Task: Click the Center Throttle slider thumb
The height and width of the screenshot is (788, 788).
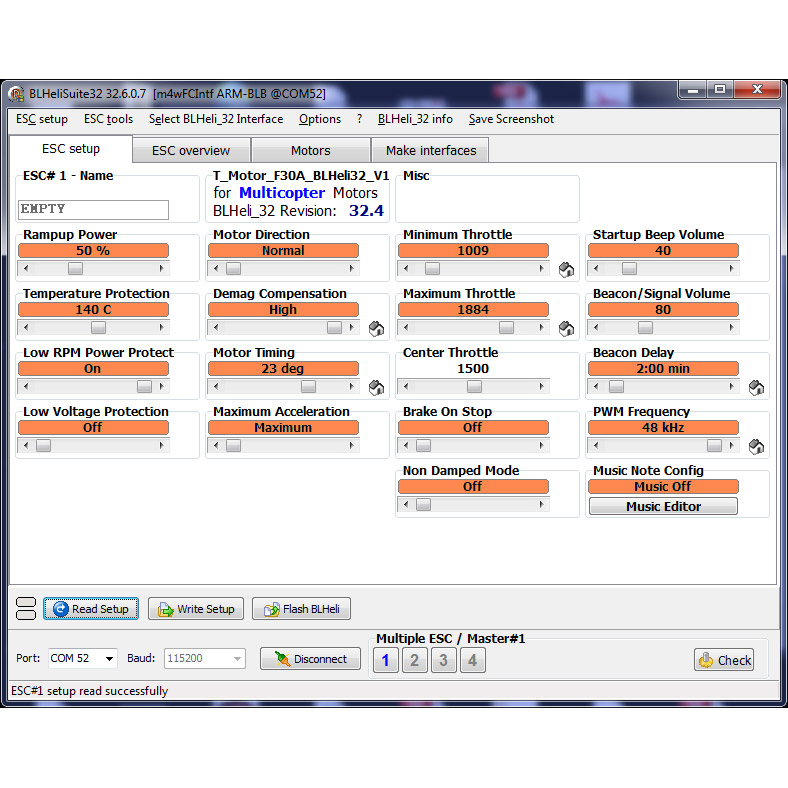Action: pyautogui.click(x=474, y=386)
